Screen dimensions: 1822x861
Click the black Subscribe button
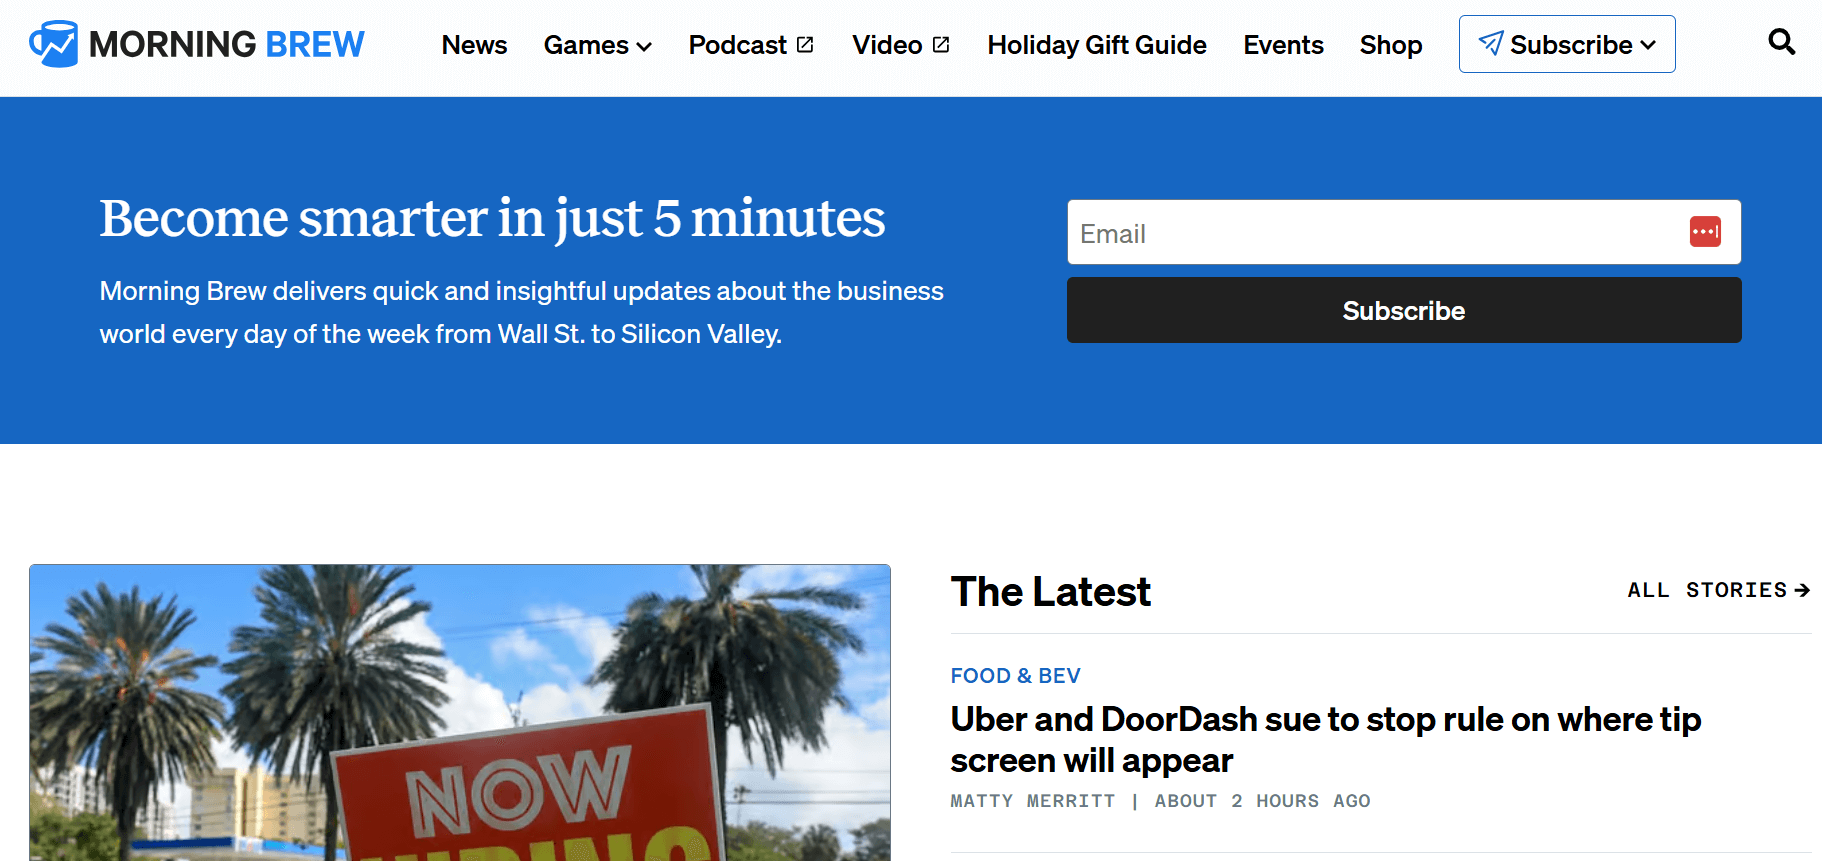(1404, 310)
